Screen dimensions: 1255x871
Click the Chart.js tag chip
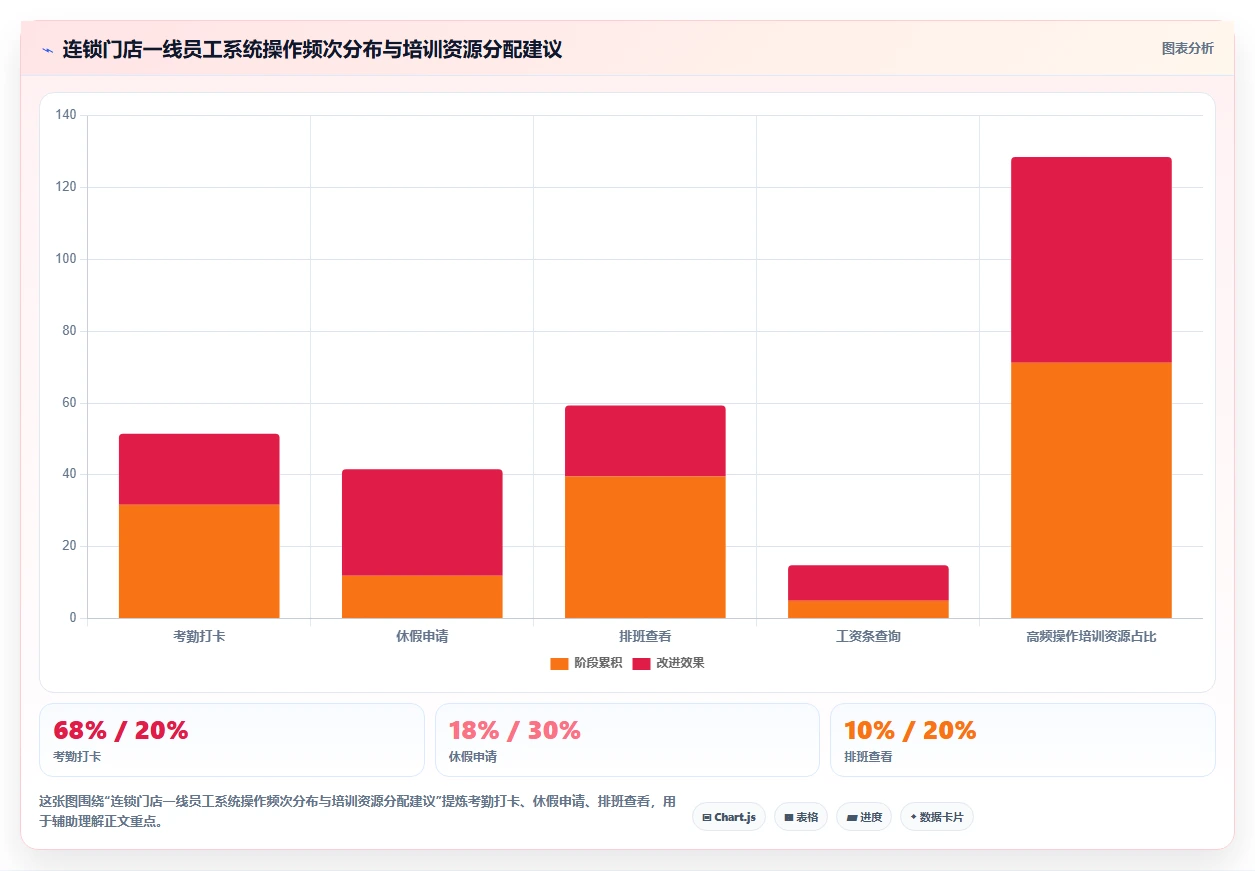(x=729, y=817)
